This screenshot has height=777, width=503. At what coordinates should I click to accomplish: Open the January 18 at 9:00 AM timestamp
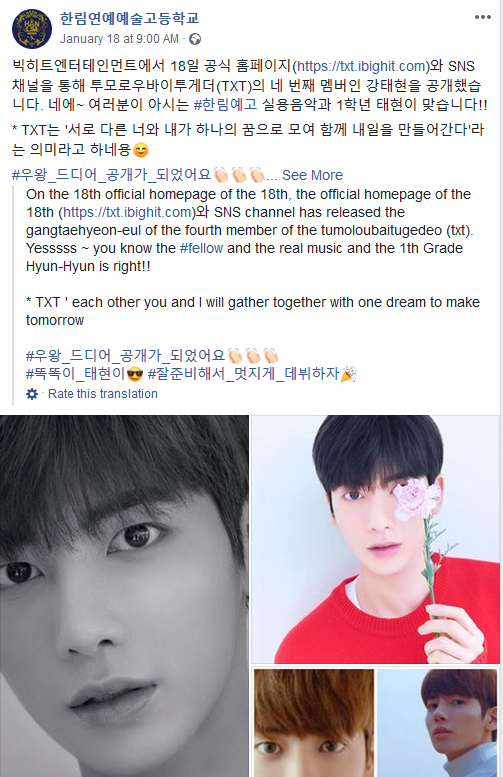pyautogui.click(x=119, y=39)
